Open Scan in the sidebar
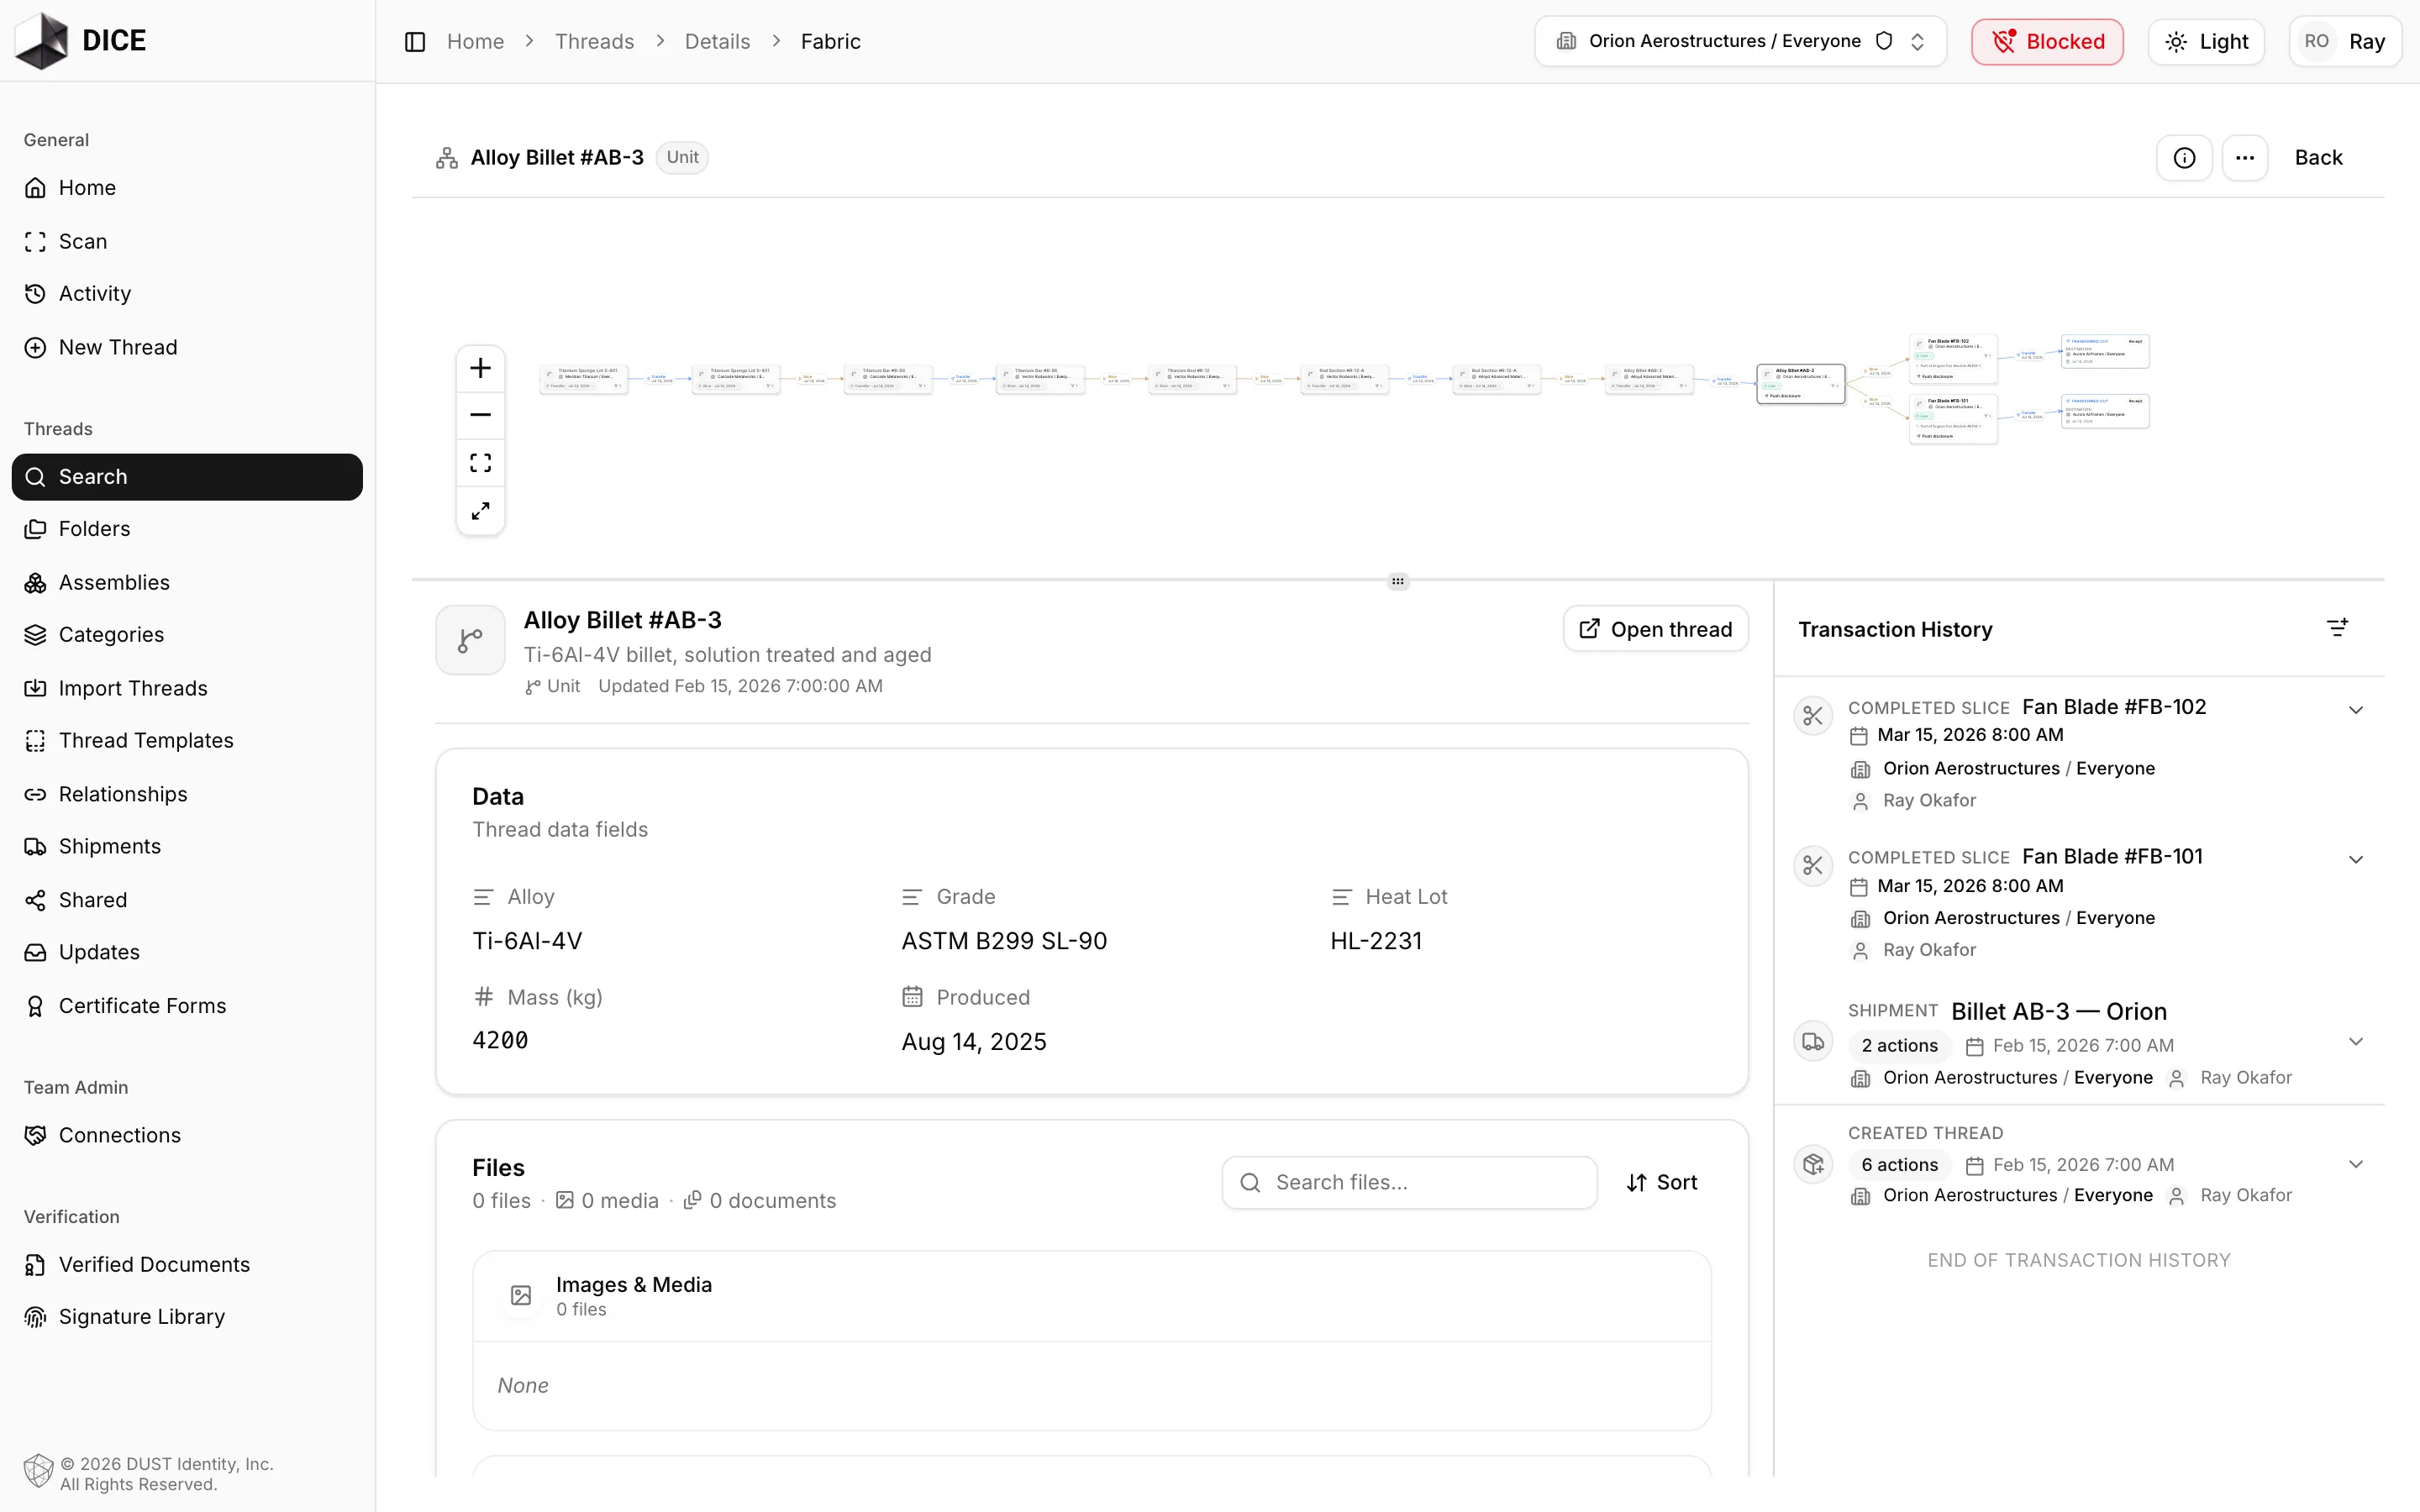2420x1512 pixels. pyautogui.click(x=187, y=241)
